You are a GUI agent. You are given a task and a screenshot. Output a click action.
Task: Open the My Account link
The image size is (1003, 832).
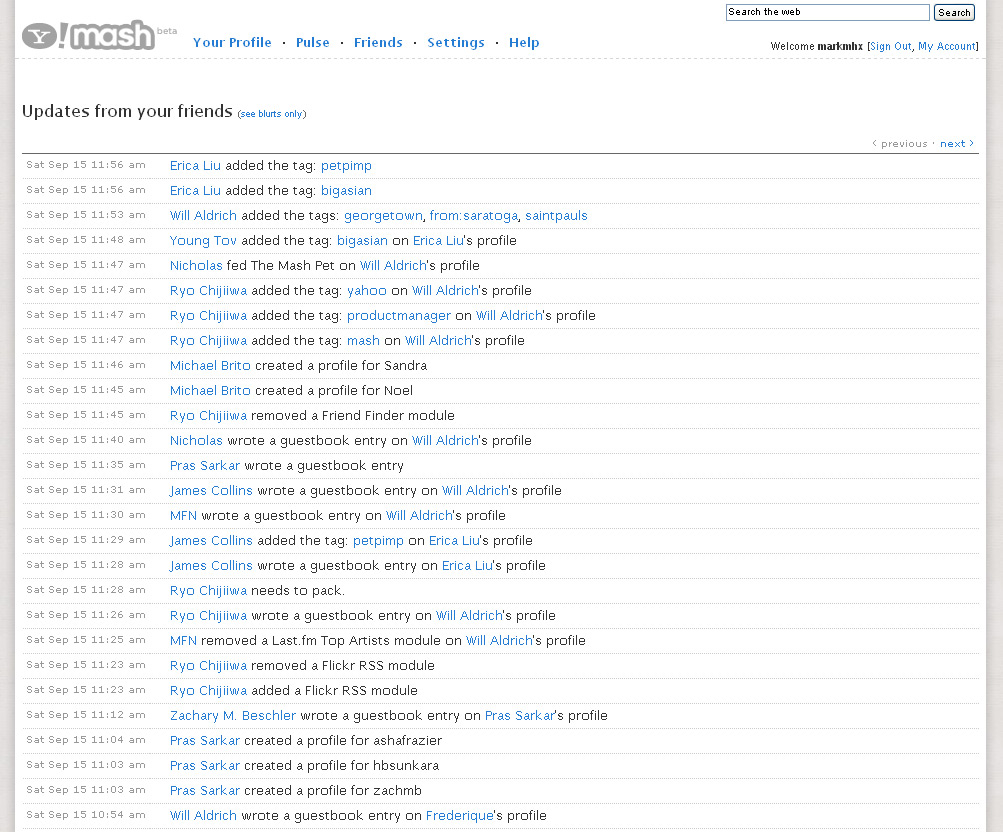946,47
